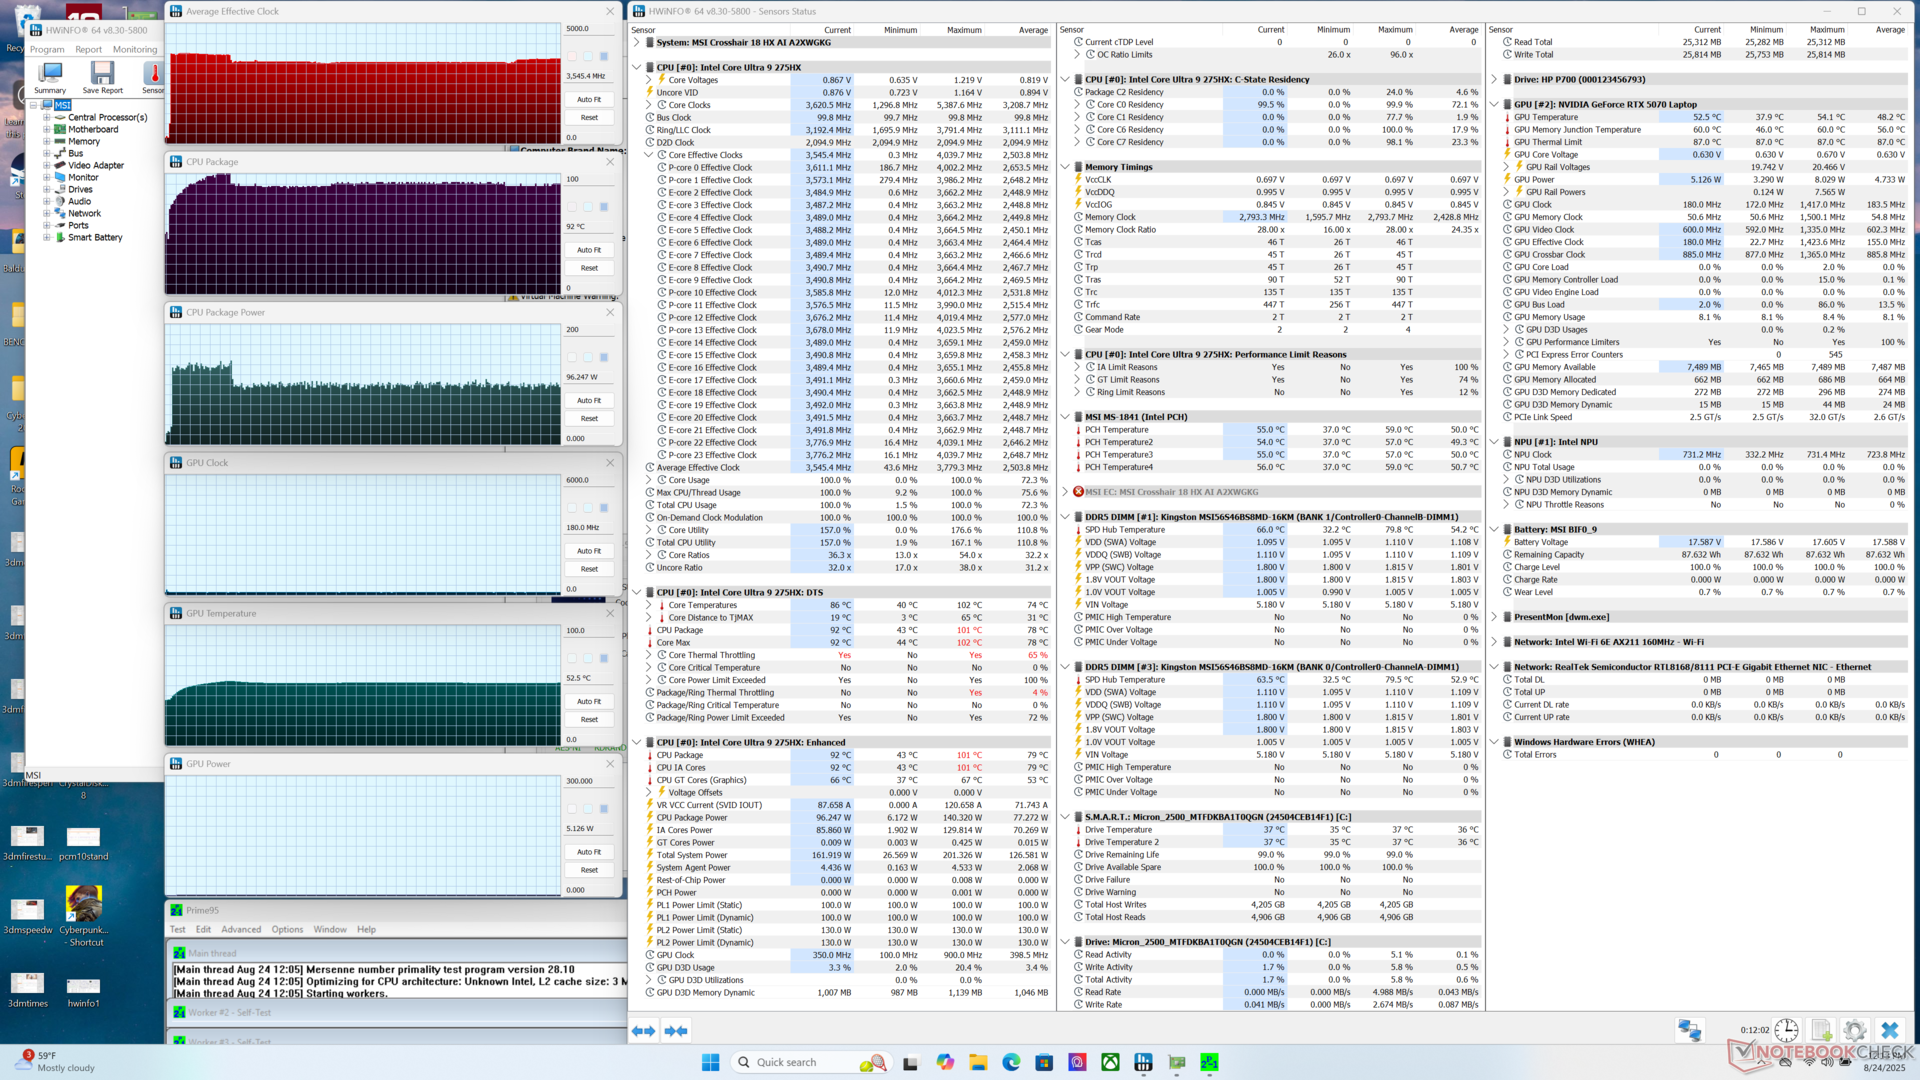Expand the MSI EC Crosshair sensor section
The height and width of the screenshot is (1080, 1920).
coord(1065,492)
